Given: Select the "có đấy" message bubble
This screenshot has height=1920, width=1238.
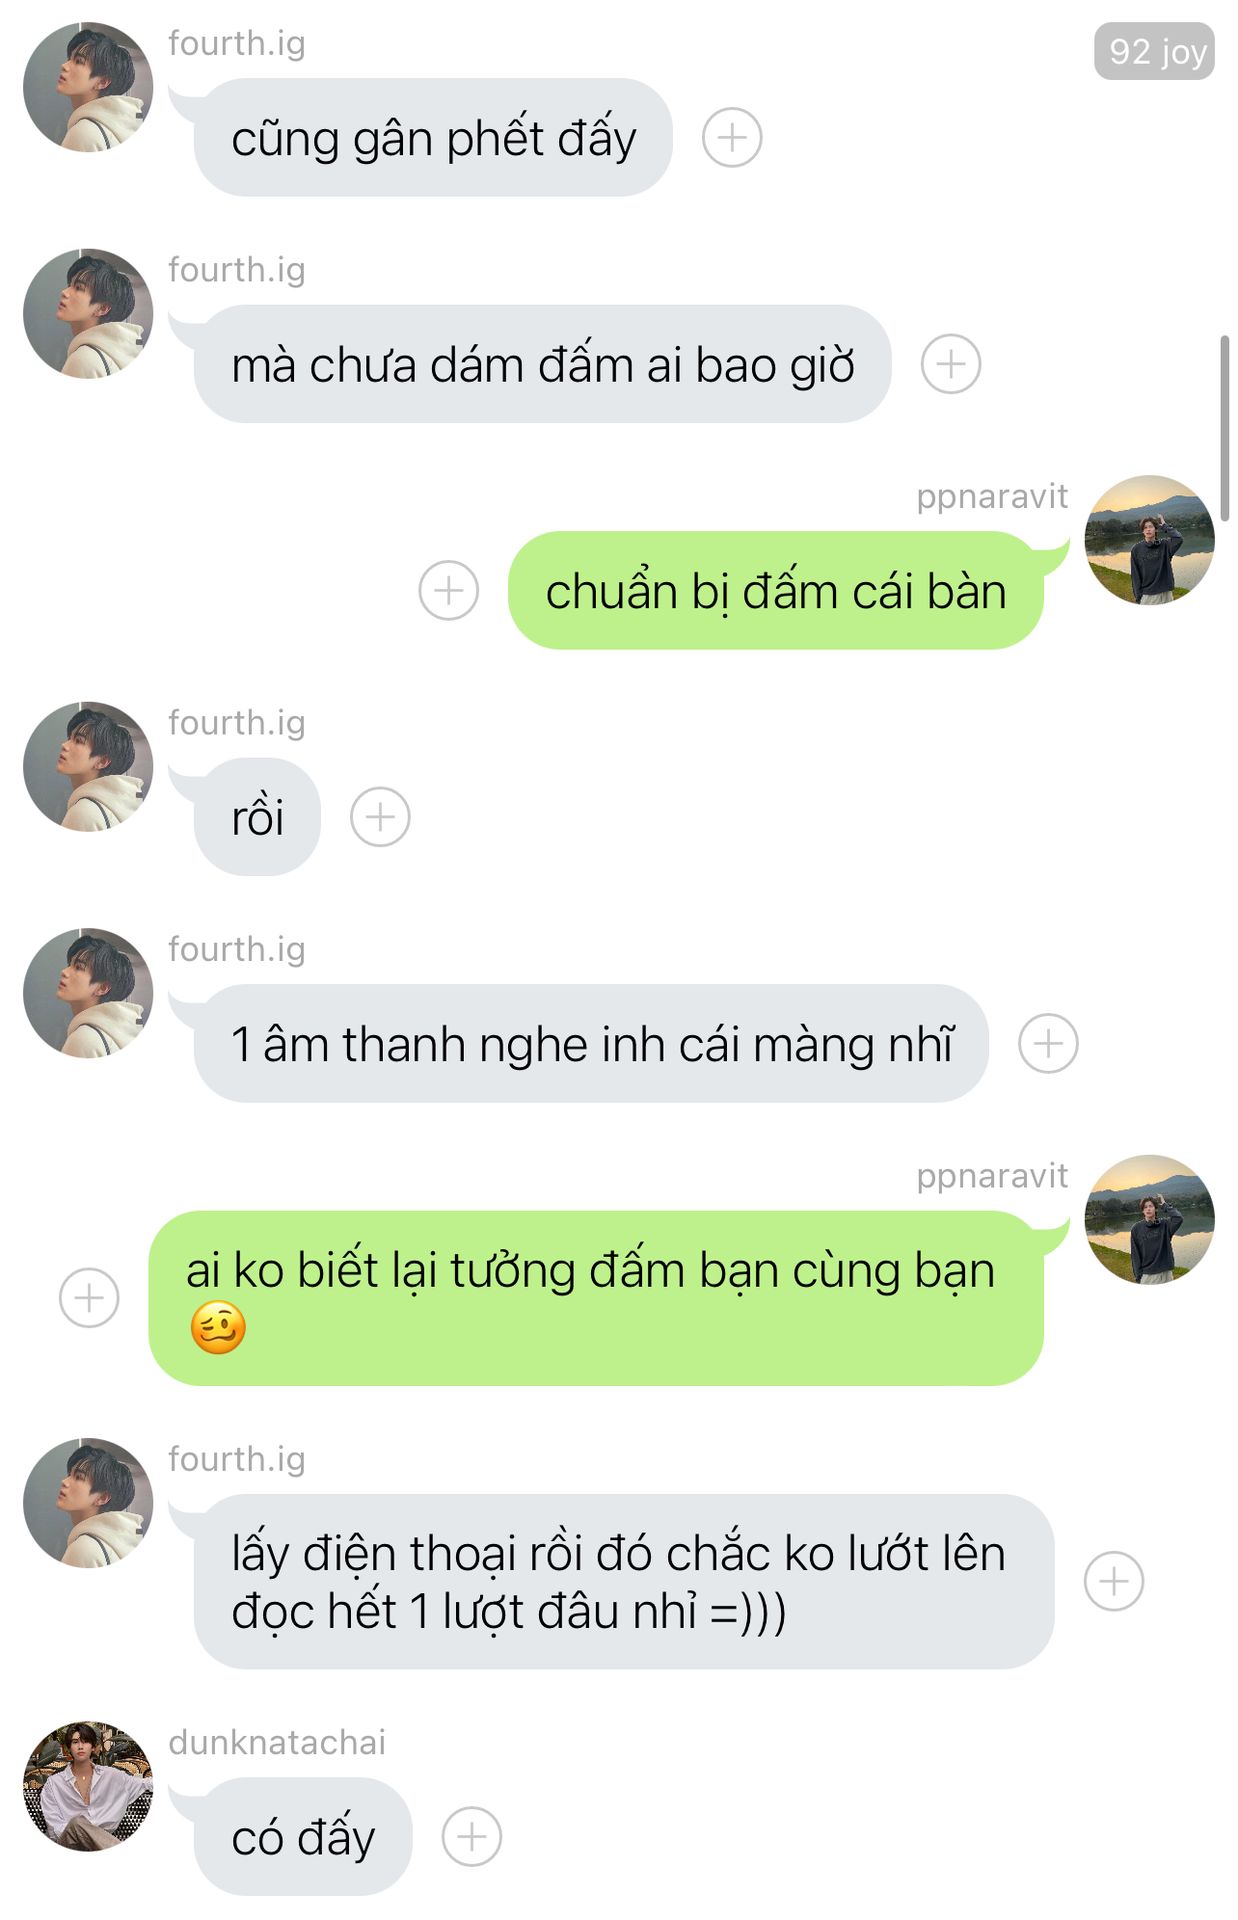Looking at the screenshot, I should tap(303, 1836).
